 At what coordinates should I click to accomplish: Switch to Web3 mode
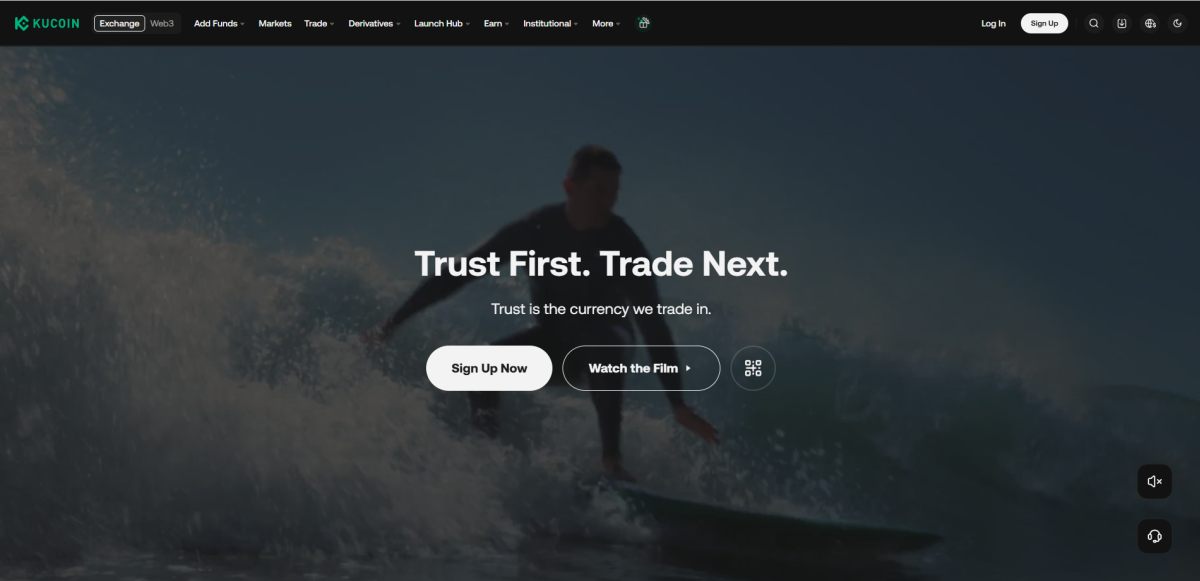162,23
